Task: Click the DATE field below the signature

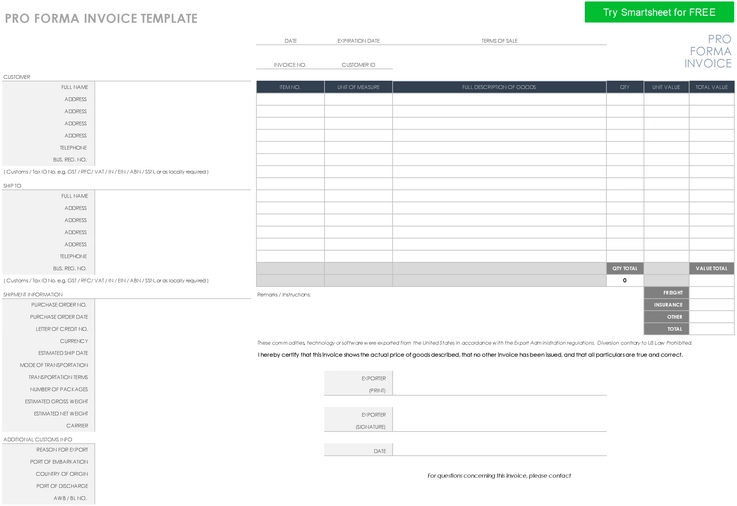Action: point(499,450)
